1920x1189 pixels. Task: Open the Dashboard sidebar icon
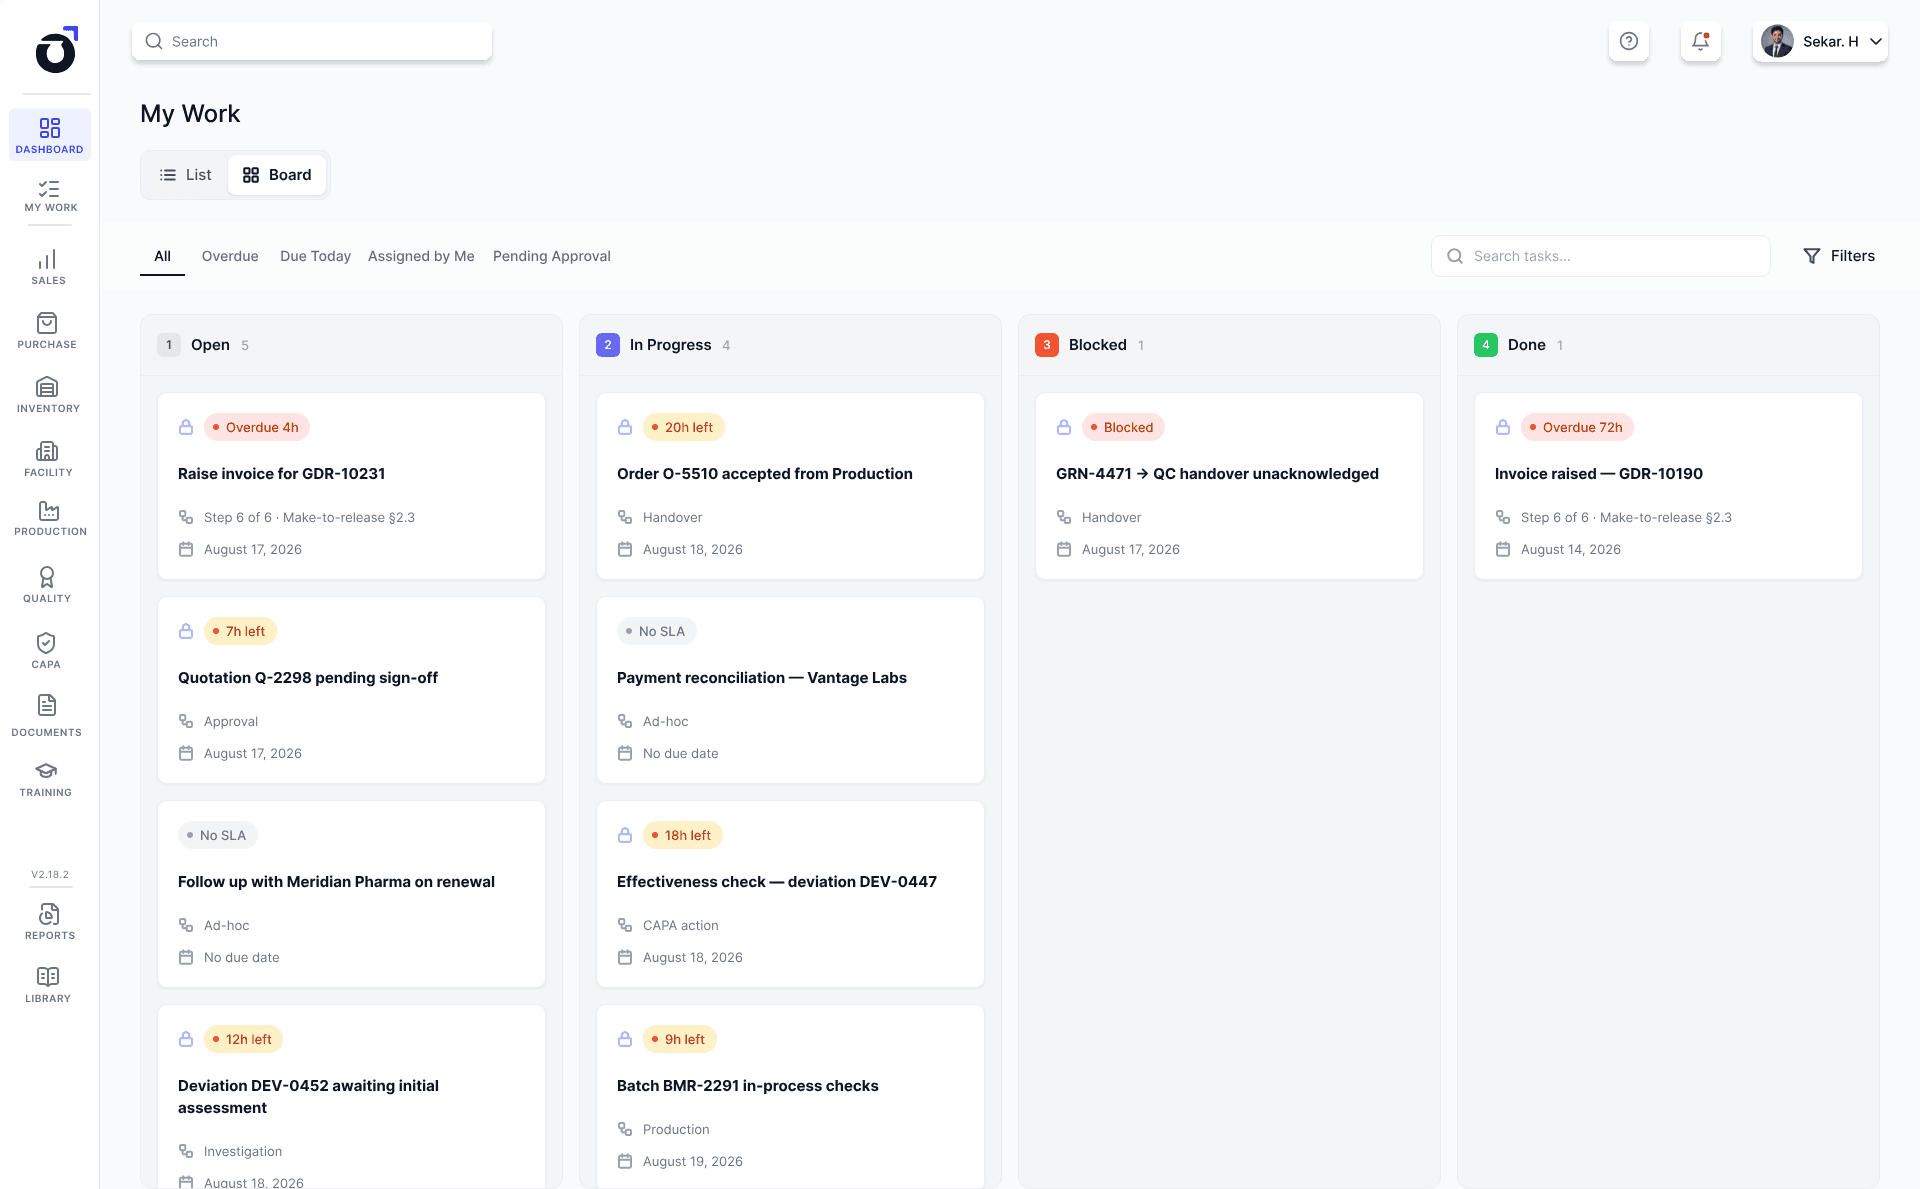tap(49, 135)
